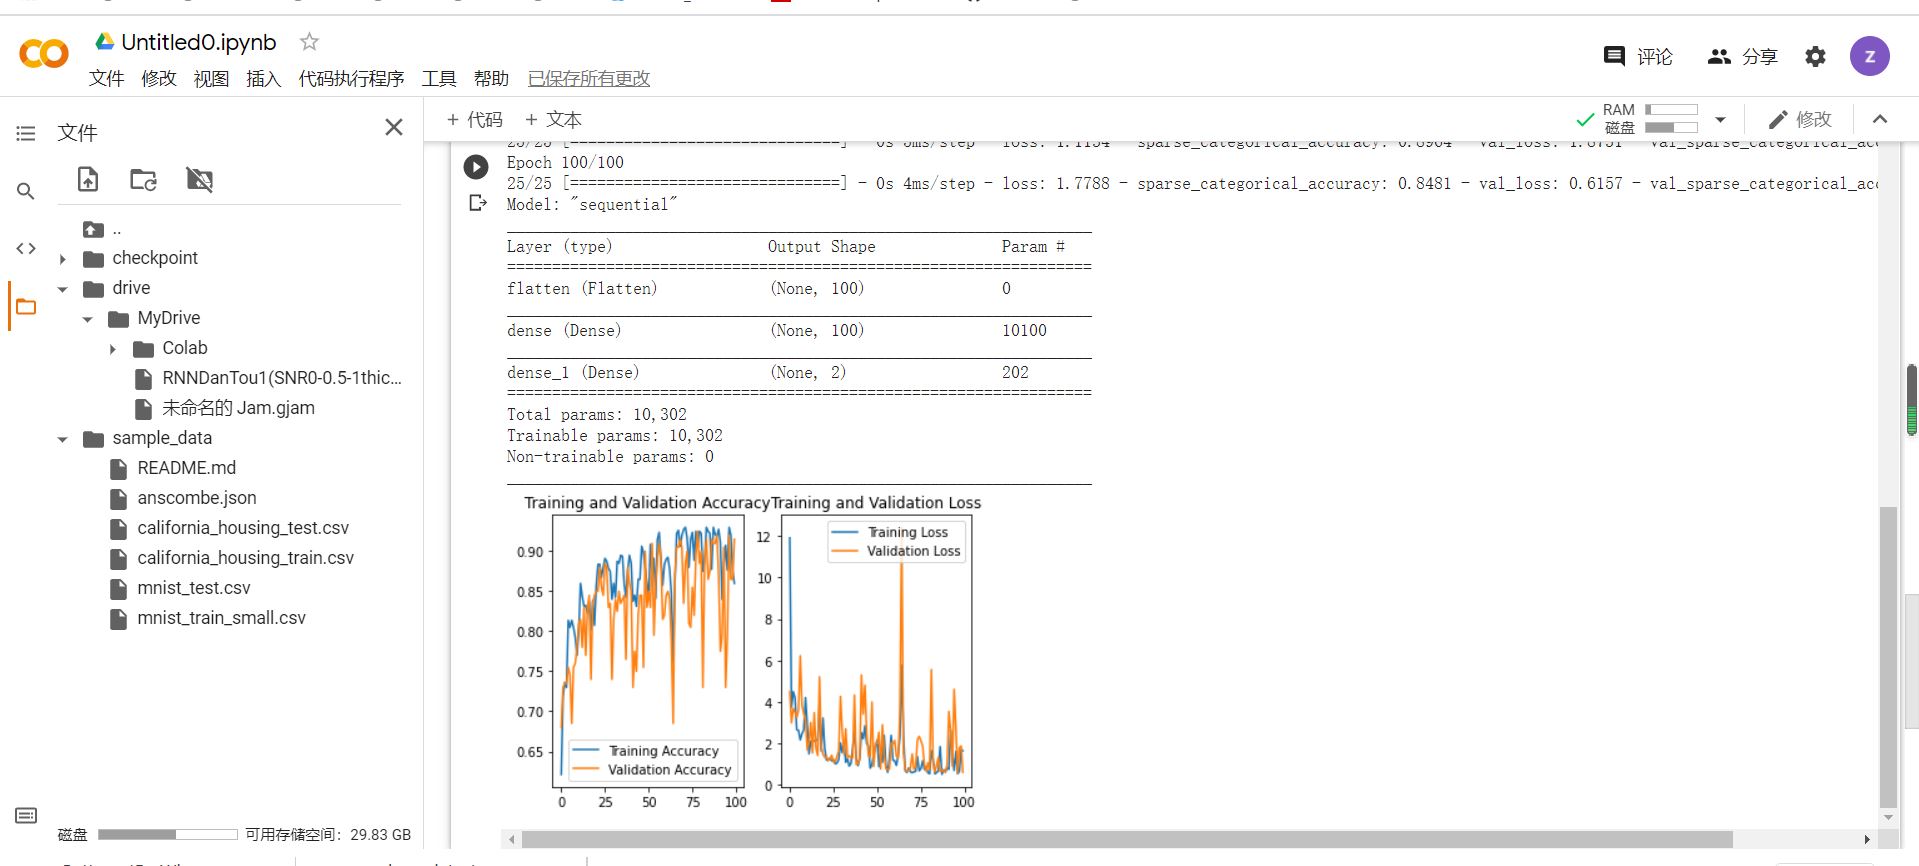Collapse the MyDrive folder arrow
Viewport: 1919px width, 866px height.
pyautogui.click(x=88, y=319)
